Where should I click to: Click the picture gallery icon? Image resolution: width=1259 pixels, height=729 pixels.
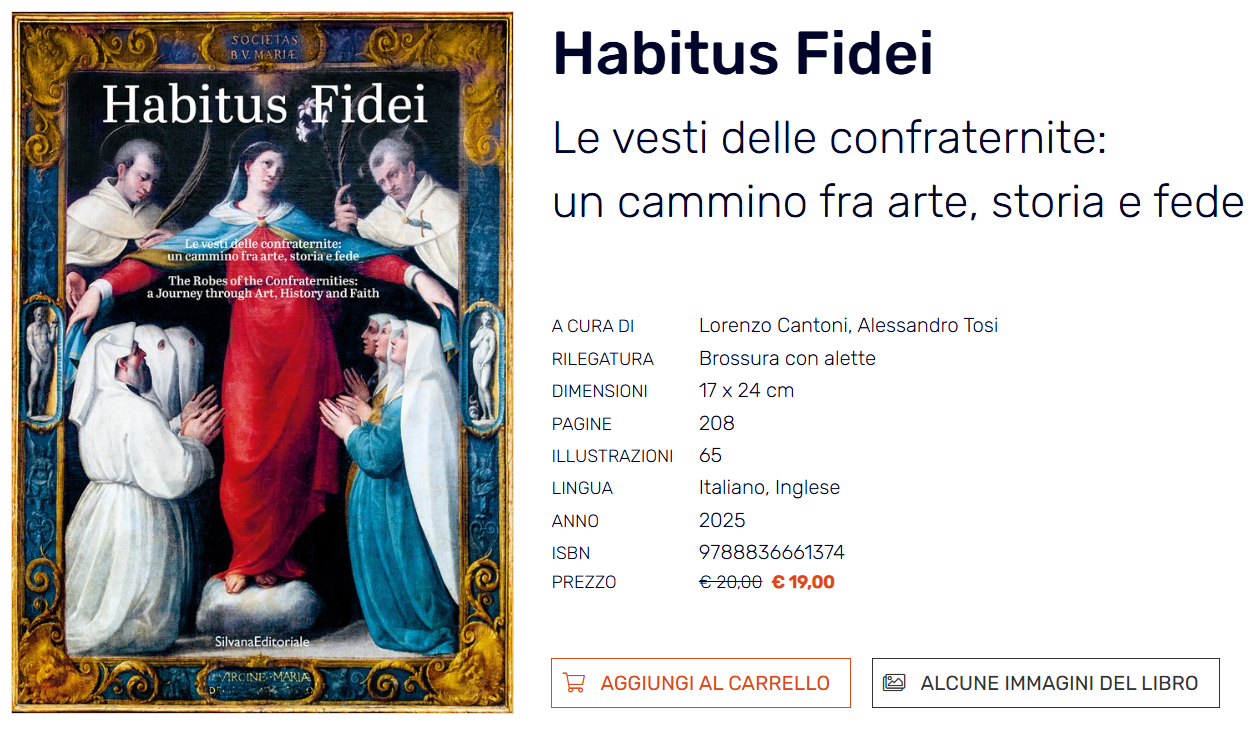pos(894,683)
